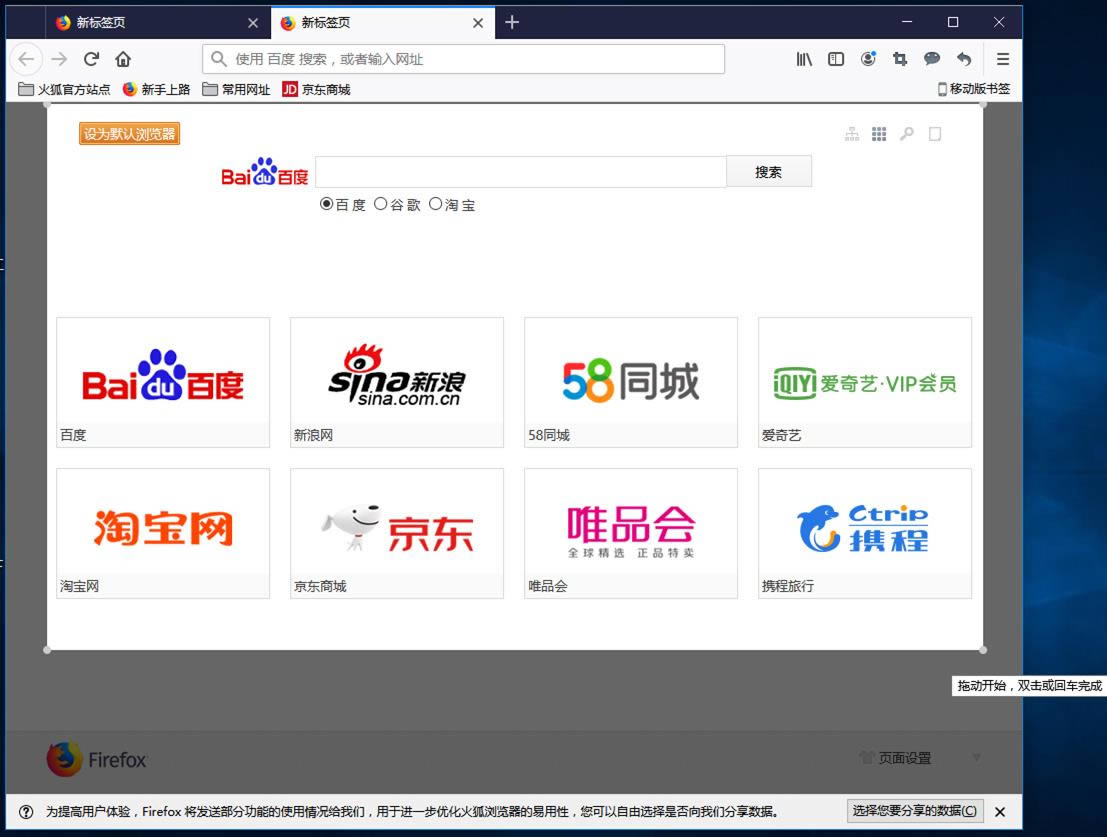Open the 京东商城 bookmark
The height and width of the screenshot is (837, 1107).
click(x=316, y=90)
